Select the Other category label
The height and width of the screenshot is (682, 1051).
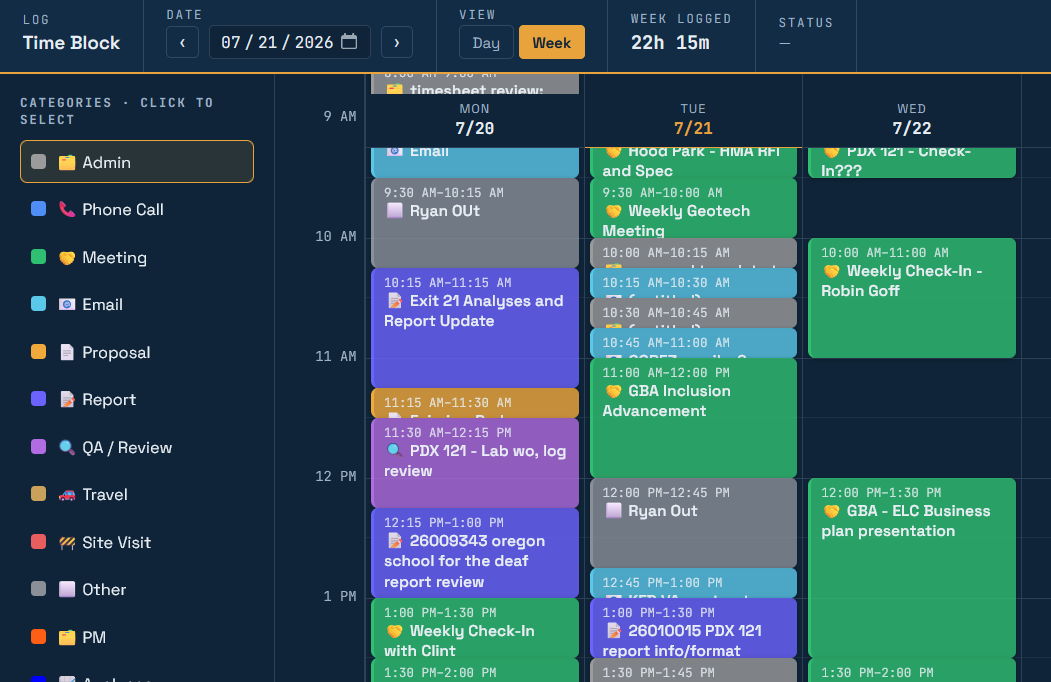pos(104,589)
